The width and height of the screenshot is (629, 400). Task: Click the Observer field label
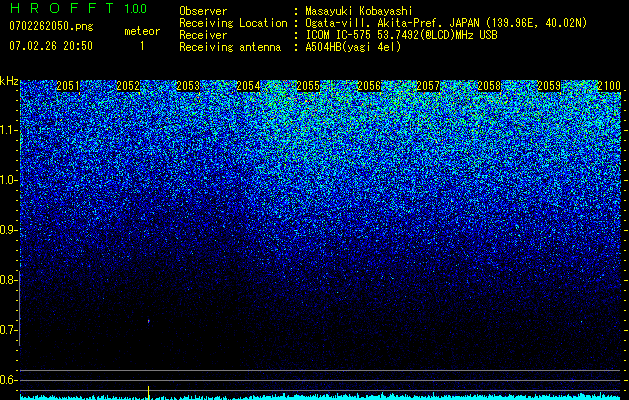coord(203,11)
